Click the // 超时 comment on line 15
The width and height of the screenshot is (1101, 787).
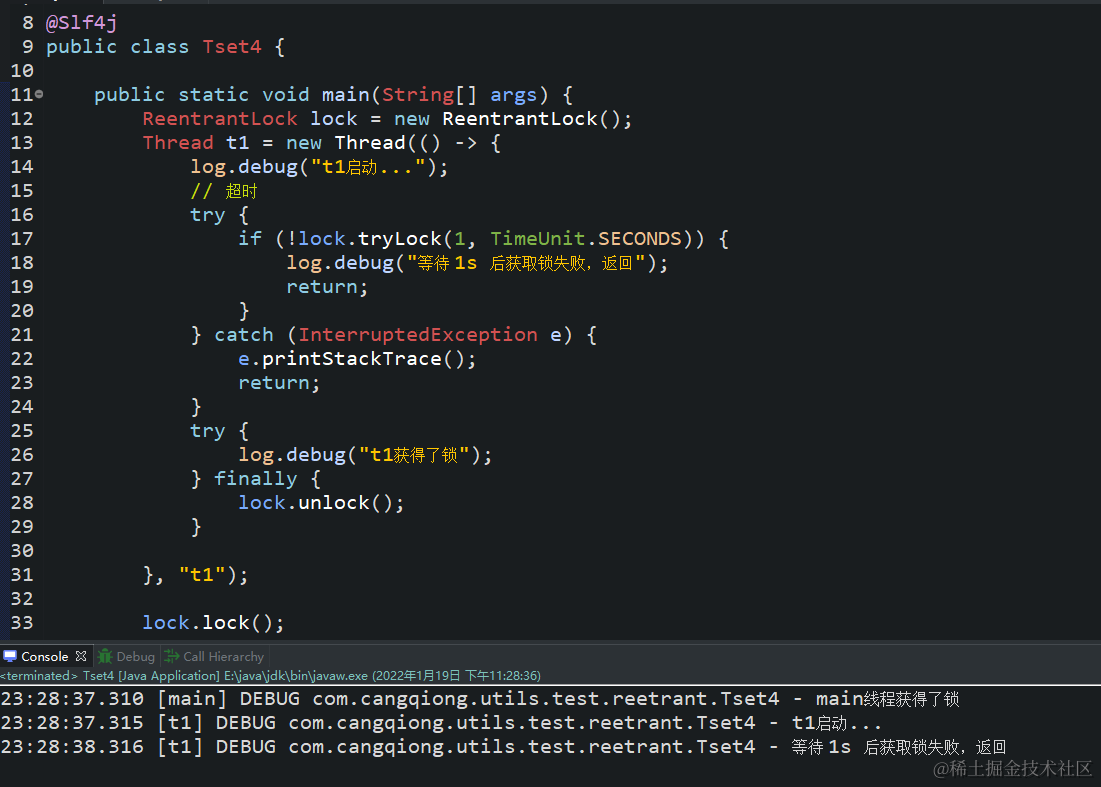point(224,191)
